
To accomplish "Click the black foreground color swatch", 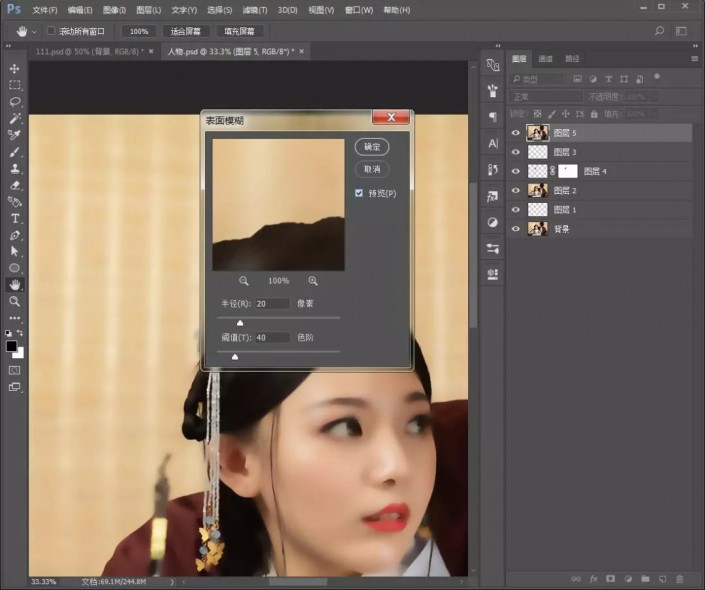I will click(x=11, y=346).
